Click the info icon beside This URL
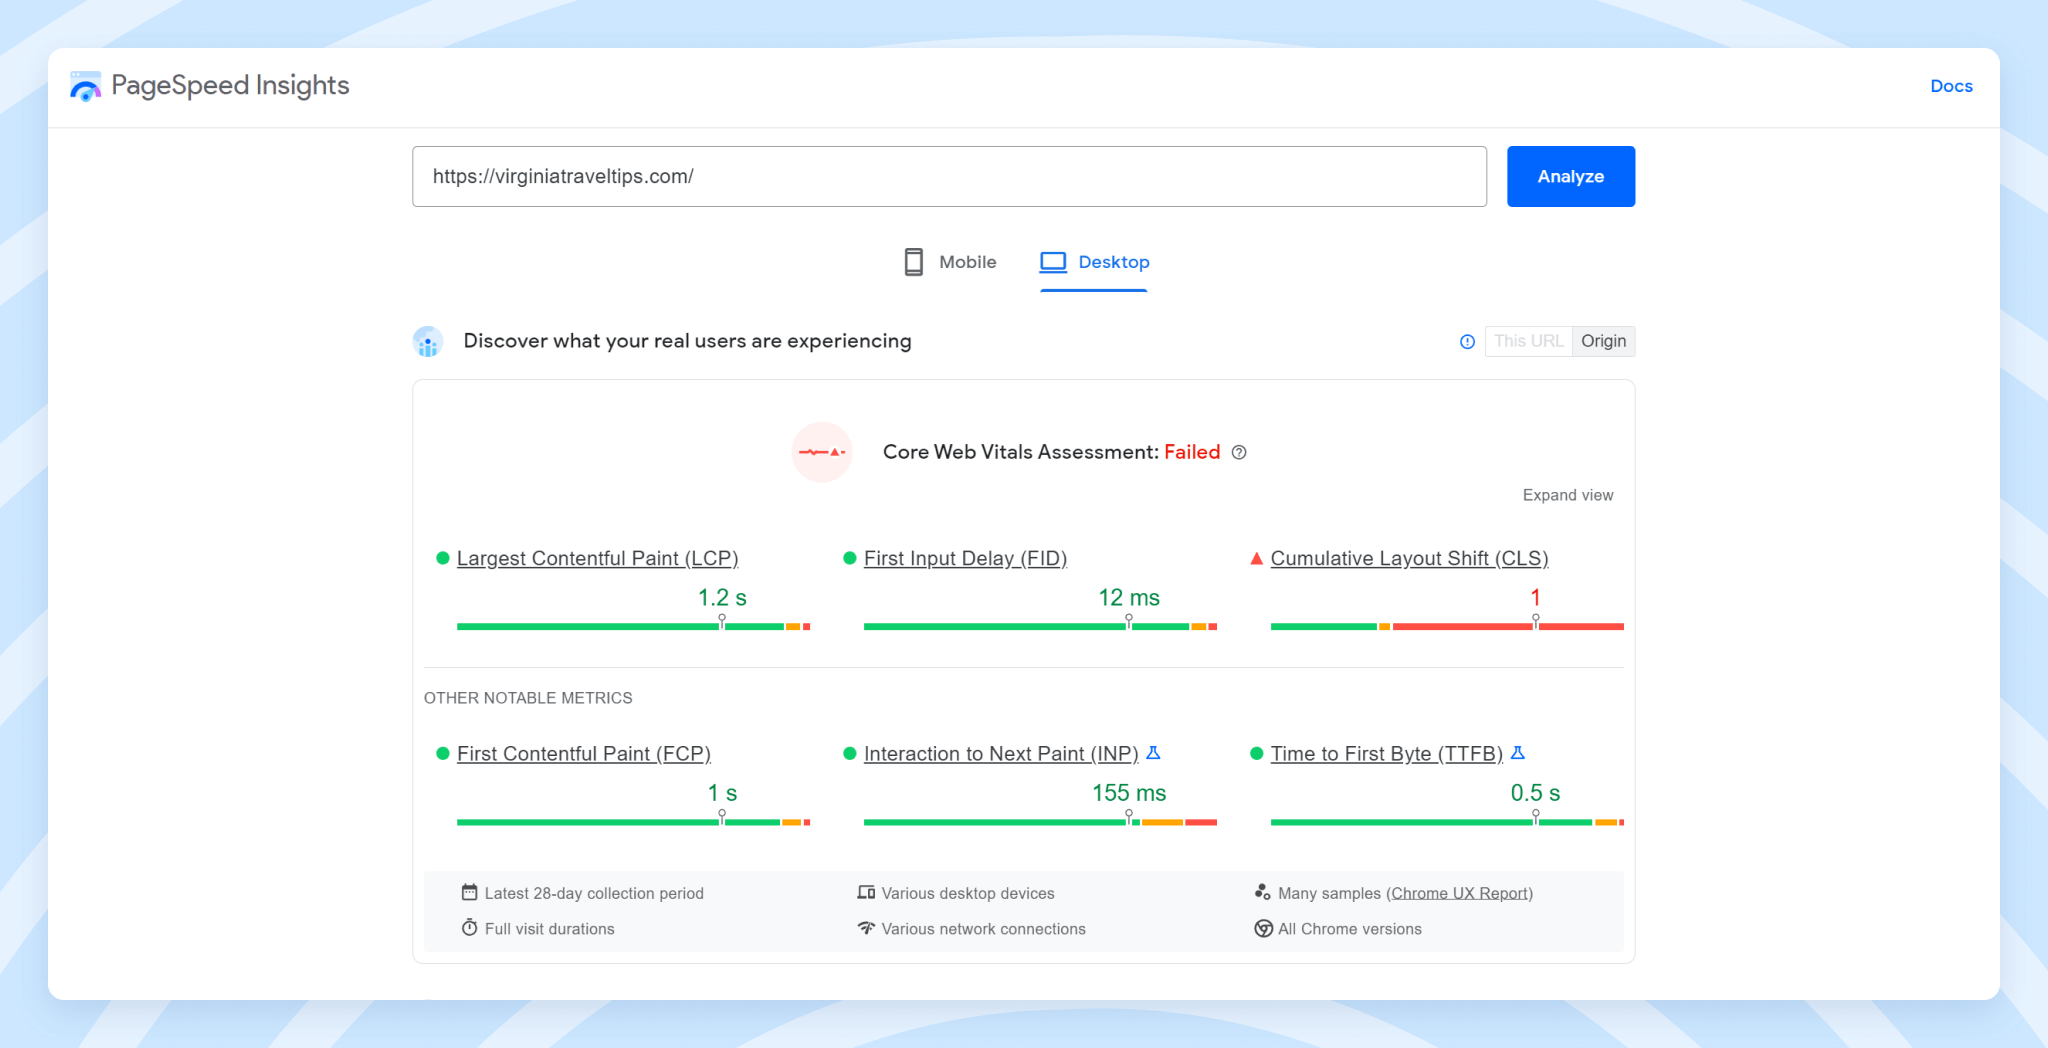Screen dimensions: 2048x1048 point(1467,342)
